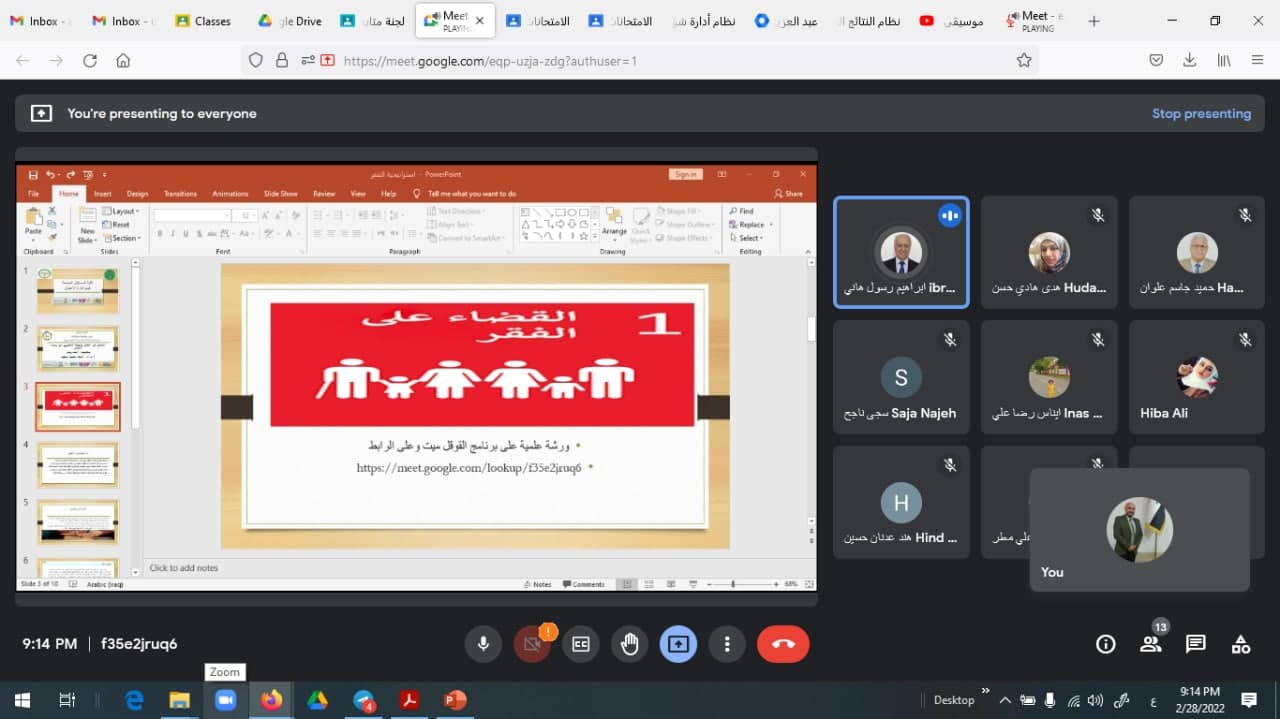
Task: Switch to the Google Drive tab
Action: [x=290, y=21]
